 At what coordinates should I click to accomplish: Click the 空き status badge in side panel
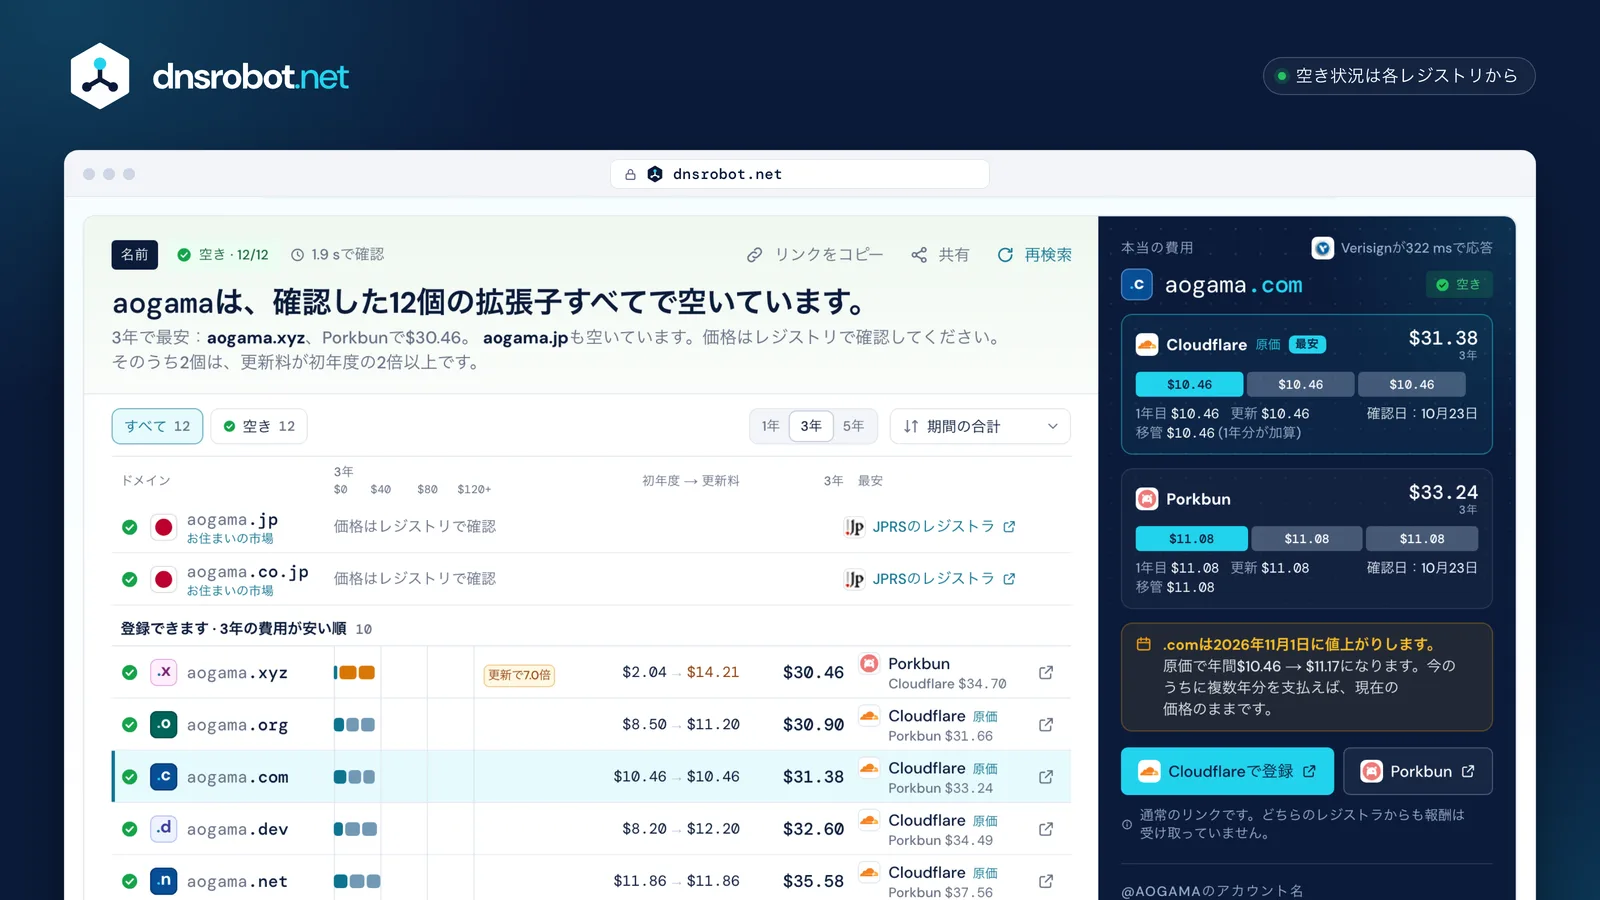1459,285
